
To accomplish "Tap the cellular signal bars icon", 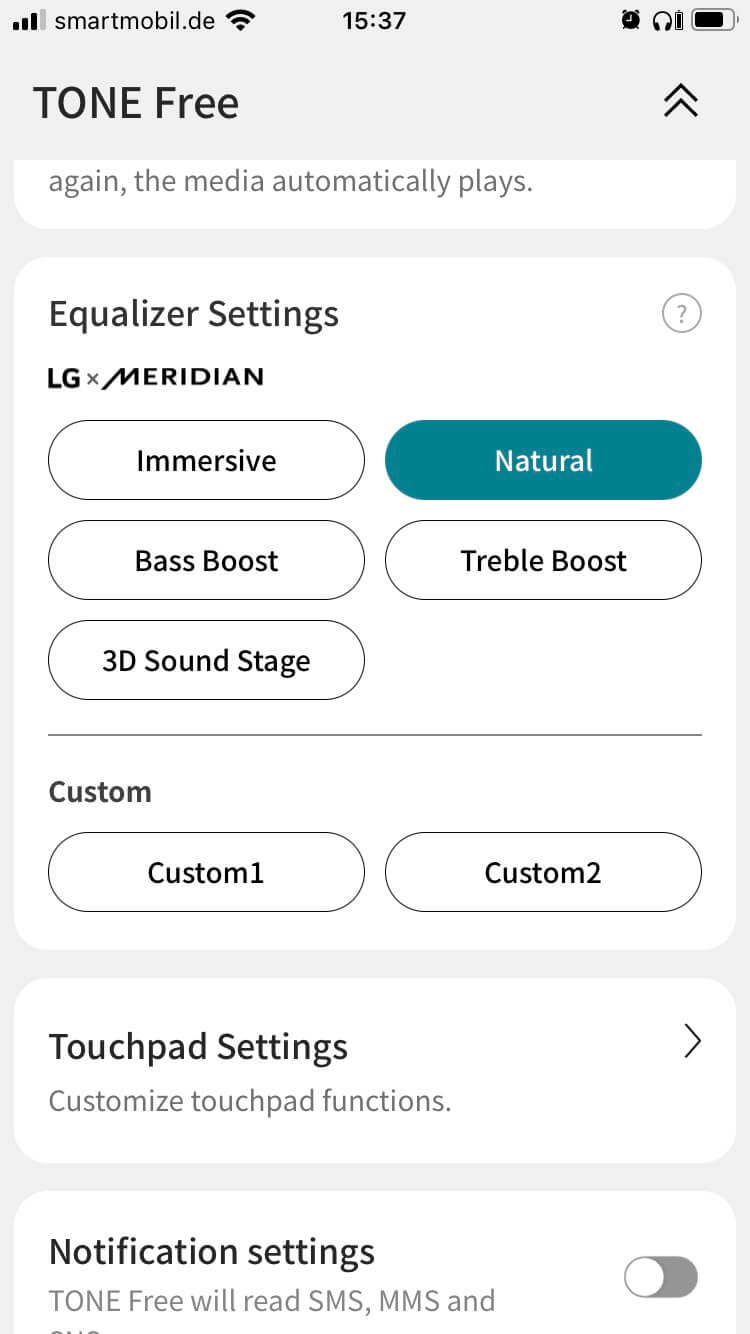I will click(29, 20).
